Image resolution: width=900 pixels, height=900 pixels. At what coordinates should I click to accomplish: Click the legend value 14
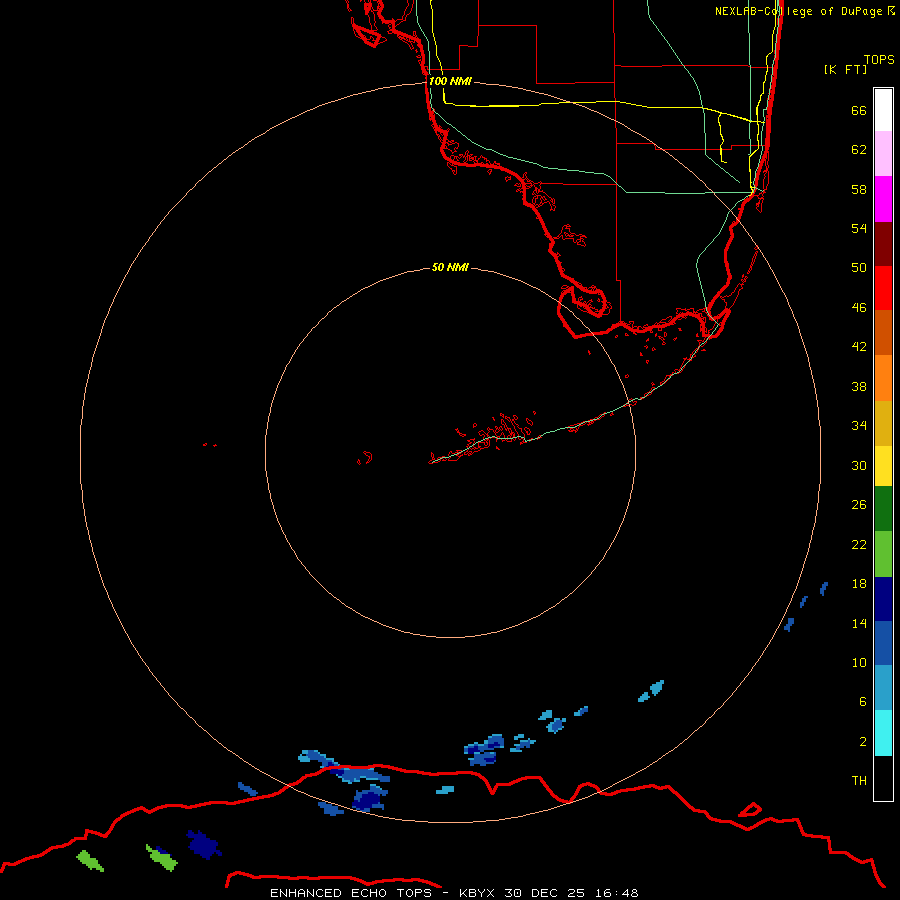pyautogui.click(x=859, y=623)
